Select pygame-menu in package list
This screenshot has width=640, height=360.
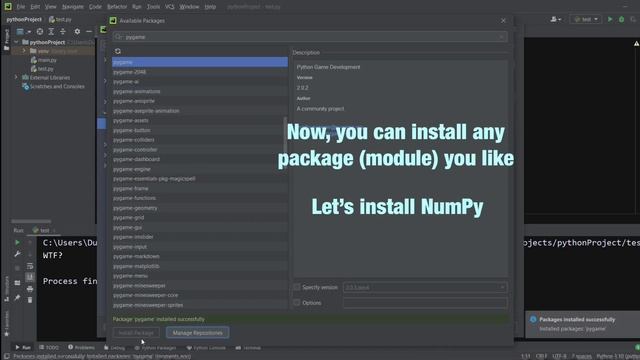point(200,276)
